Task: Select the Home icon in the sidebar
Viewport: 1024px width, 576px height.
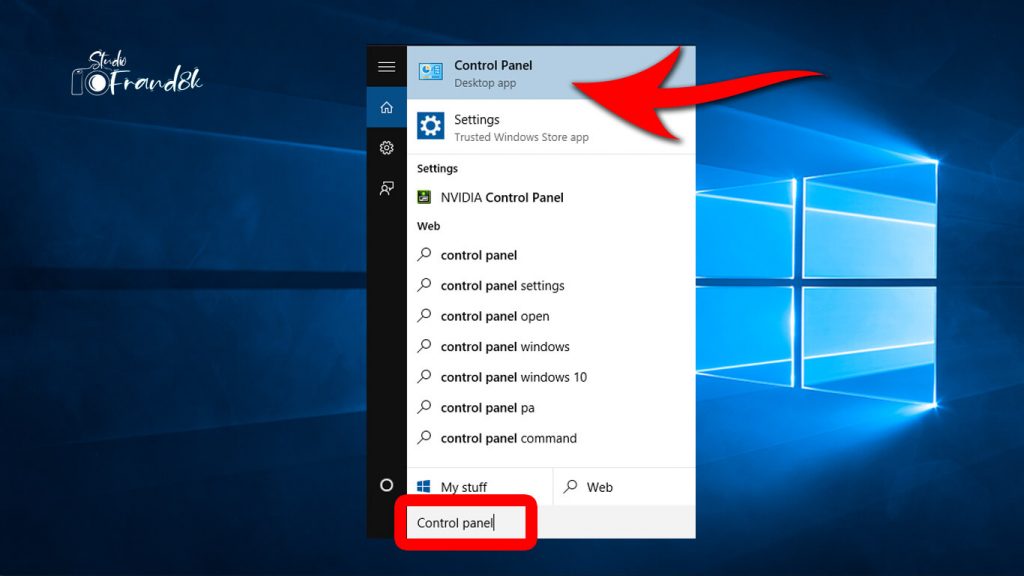Action: point(386,107)
